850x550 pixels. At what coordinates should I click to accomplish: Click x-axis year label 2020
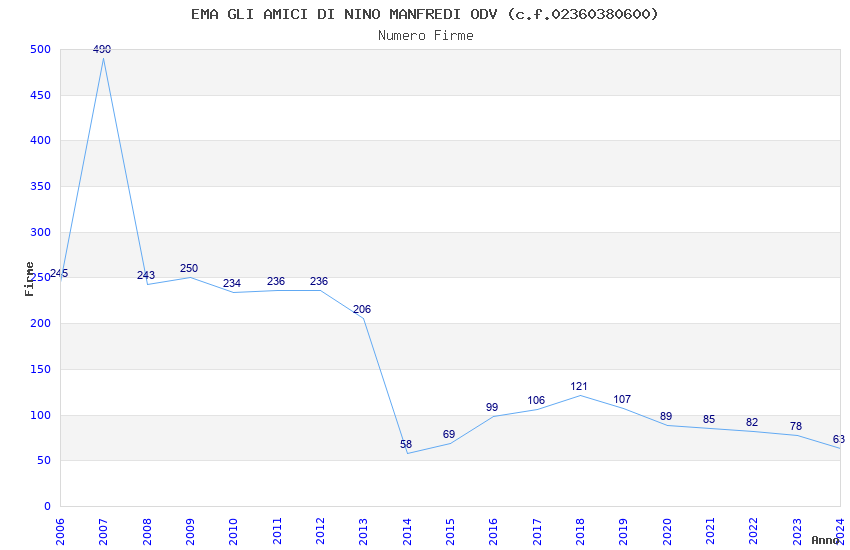pos(667,532)
